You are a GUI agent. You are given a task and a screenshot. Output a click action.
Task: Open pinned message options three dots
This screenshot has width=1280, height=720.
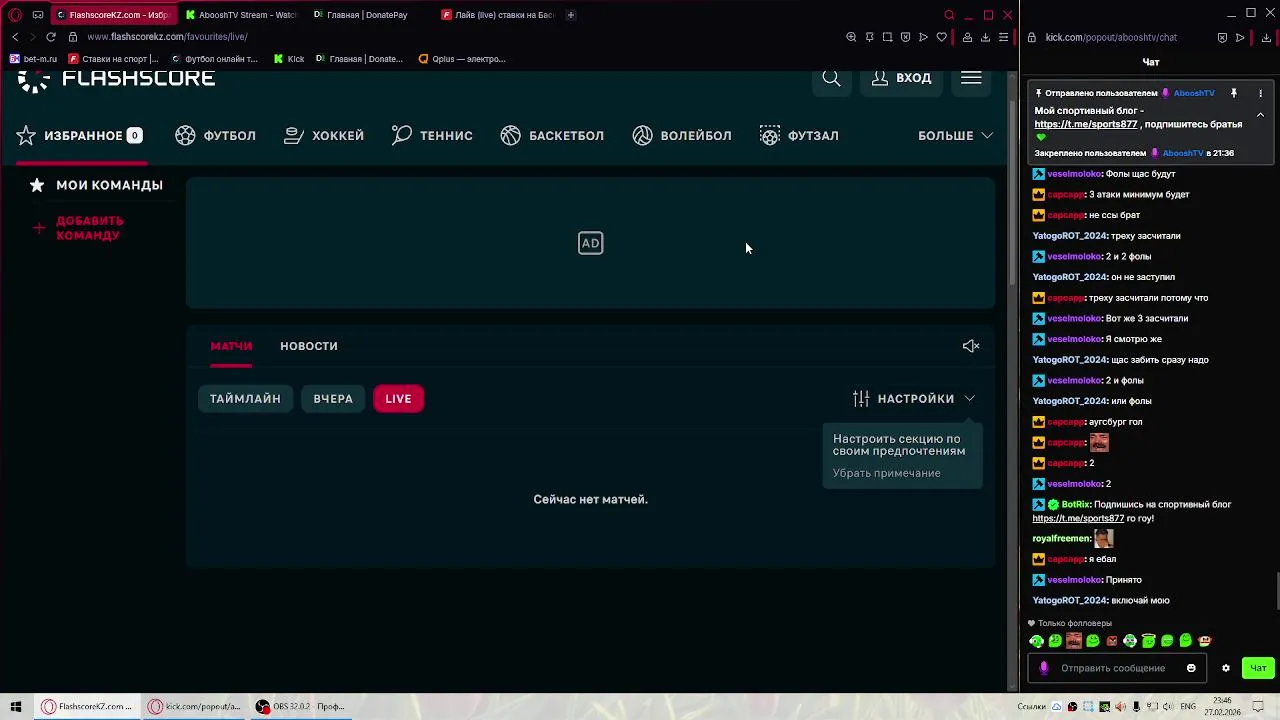pos(1260,93)
